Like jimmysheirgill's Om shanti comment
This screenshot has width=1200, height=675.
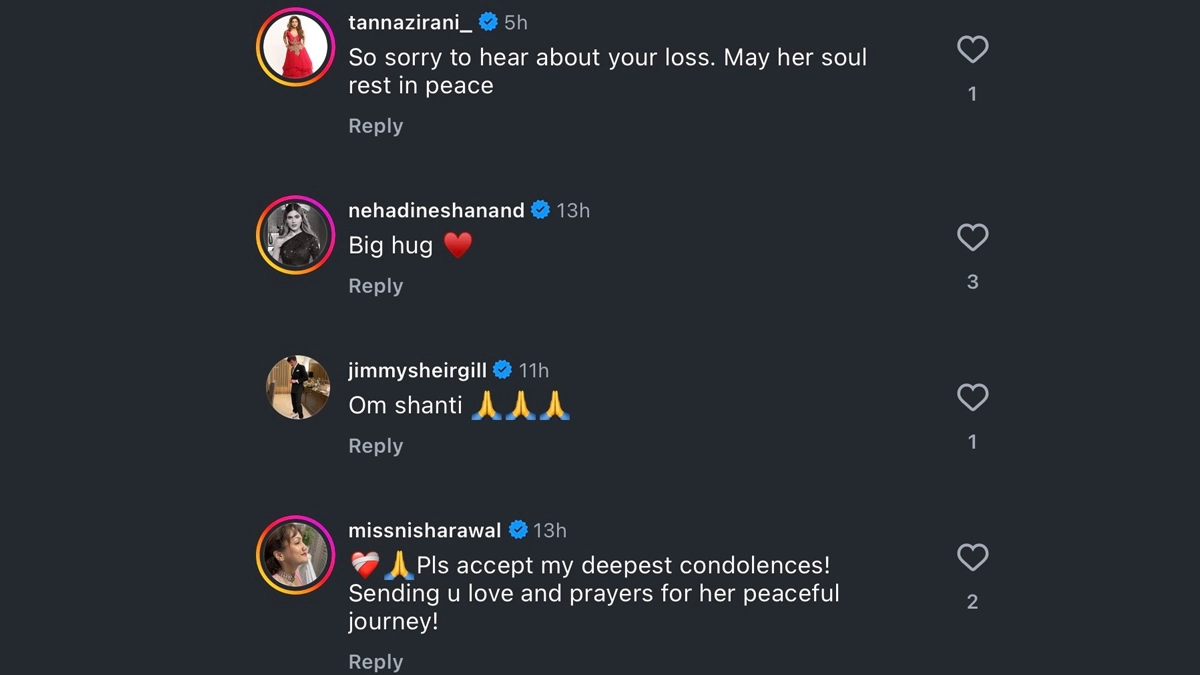tap(972, 398)
